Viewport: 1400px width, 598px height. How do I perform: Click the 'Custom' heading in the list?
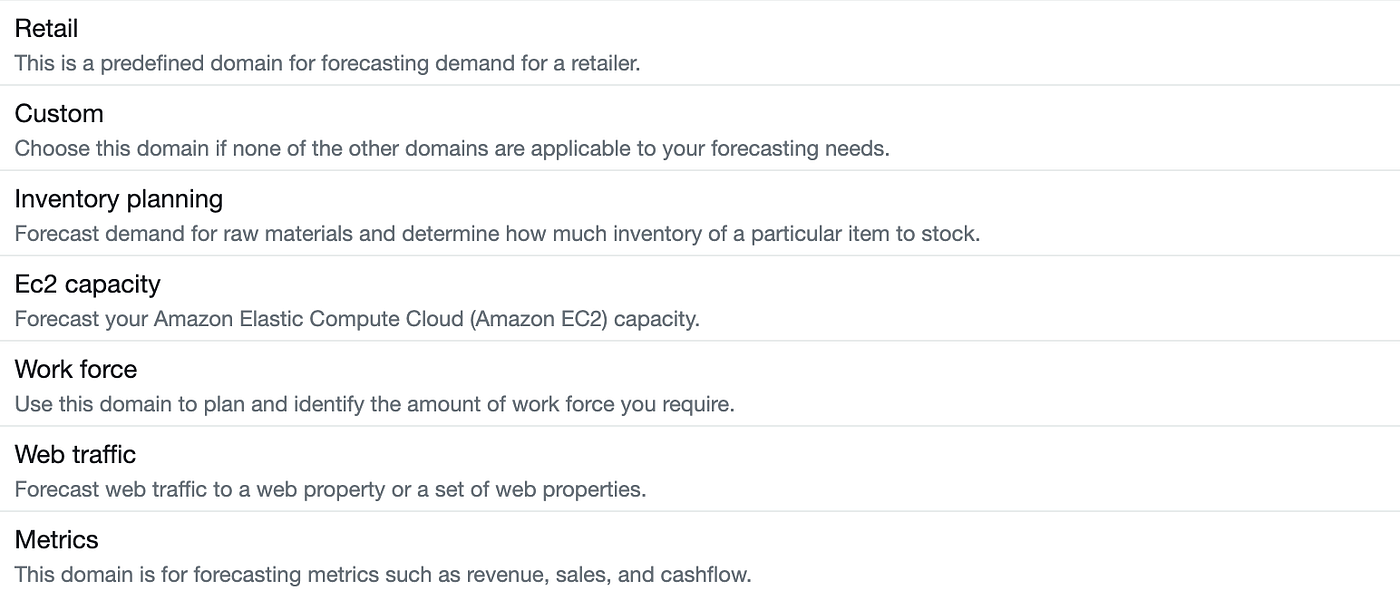pos(59,113)
